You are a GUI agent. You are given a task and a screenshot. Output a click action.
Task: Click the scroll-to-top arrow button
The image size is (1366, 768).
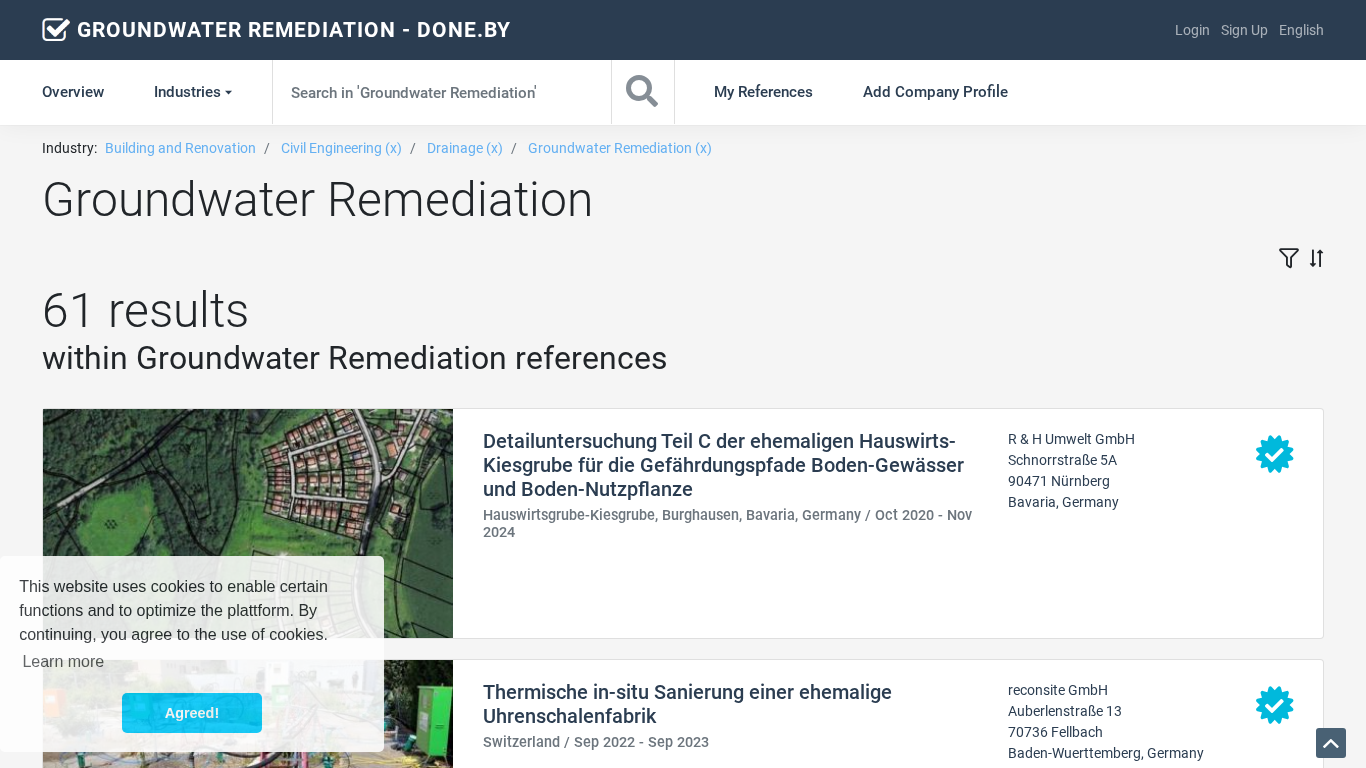point(1331,743)
